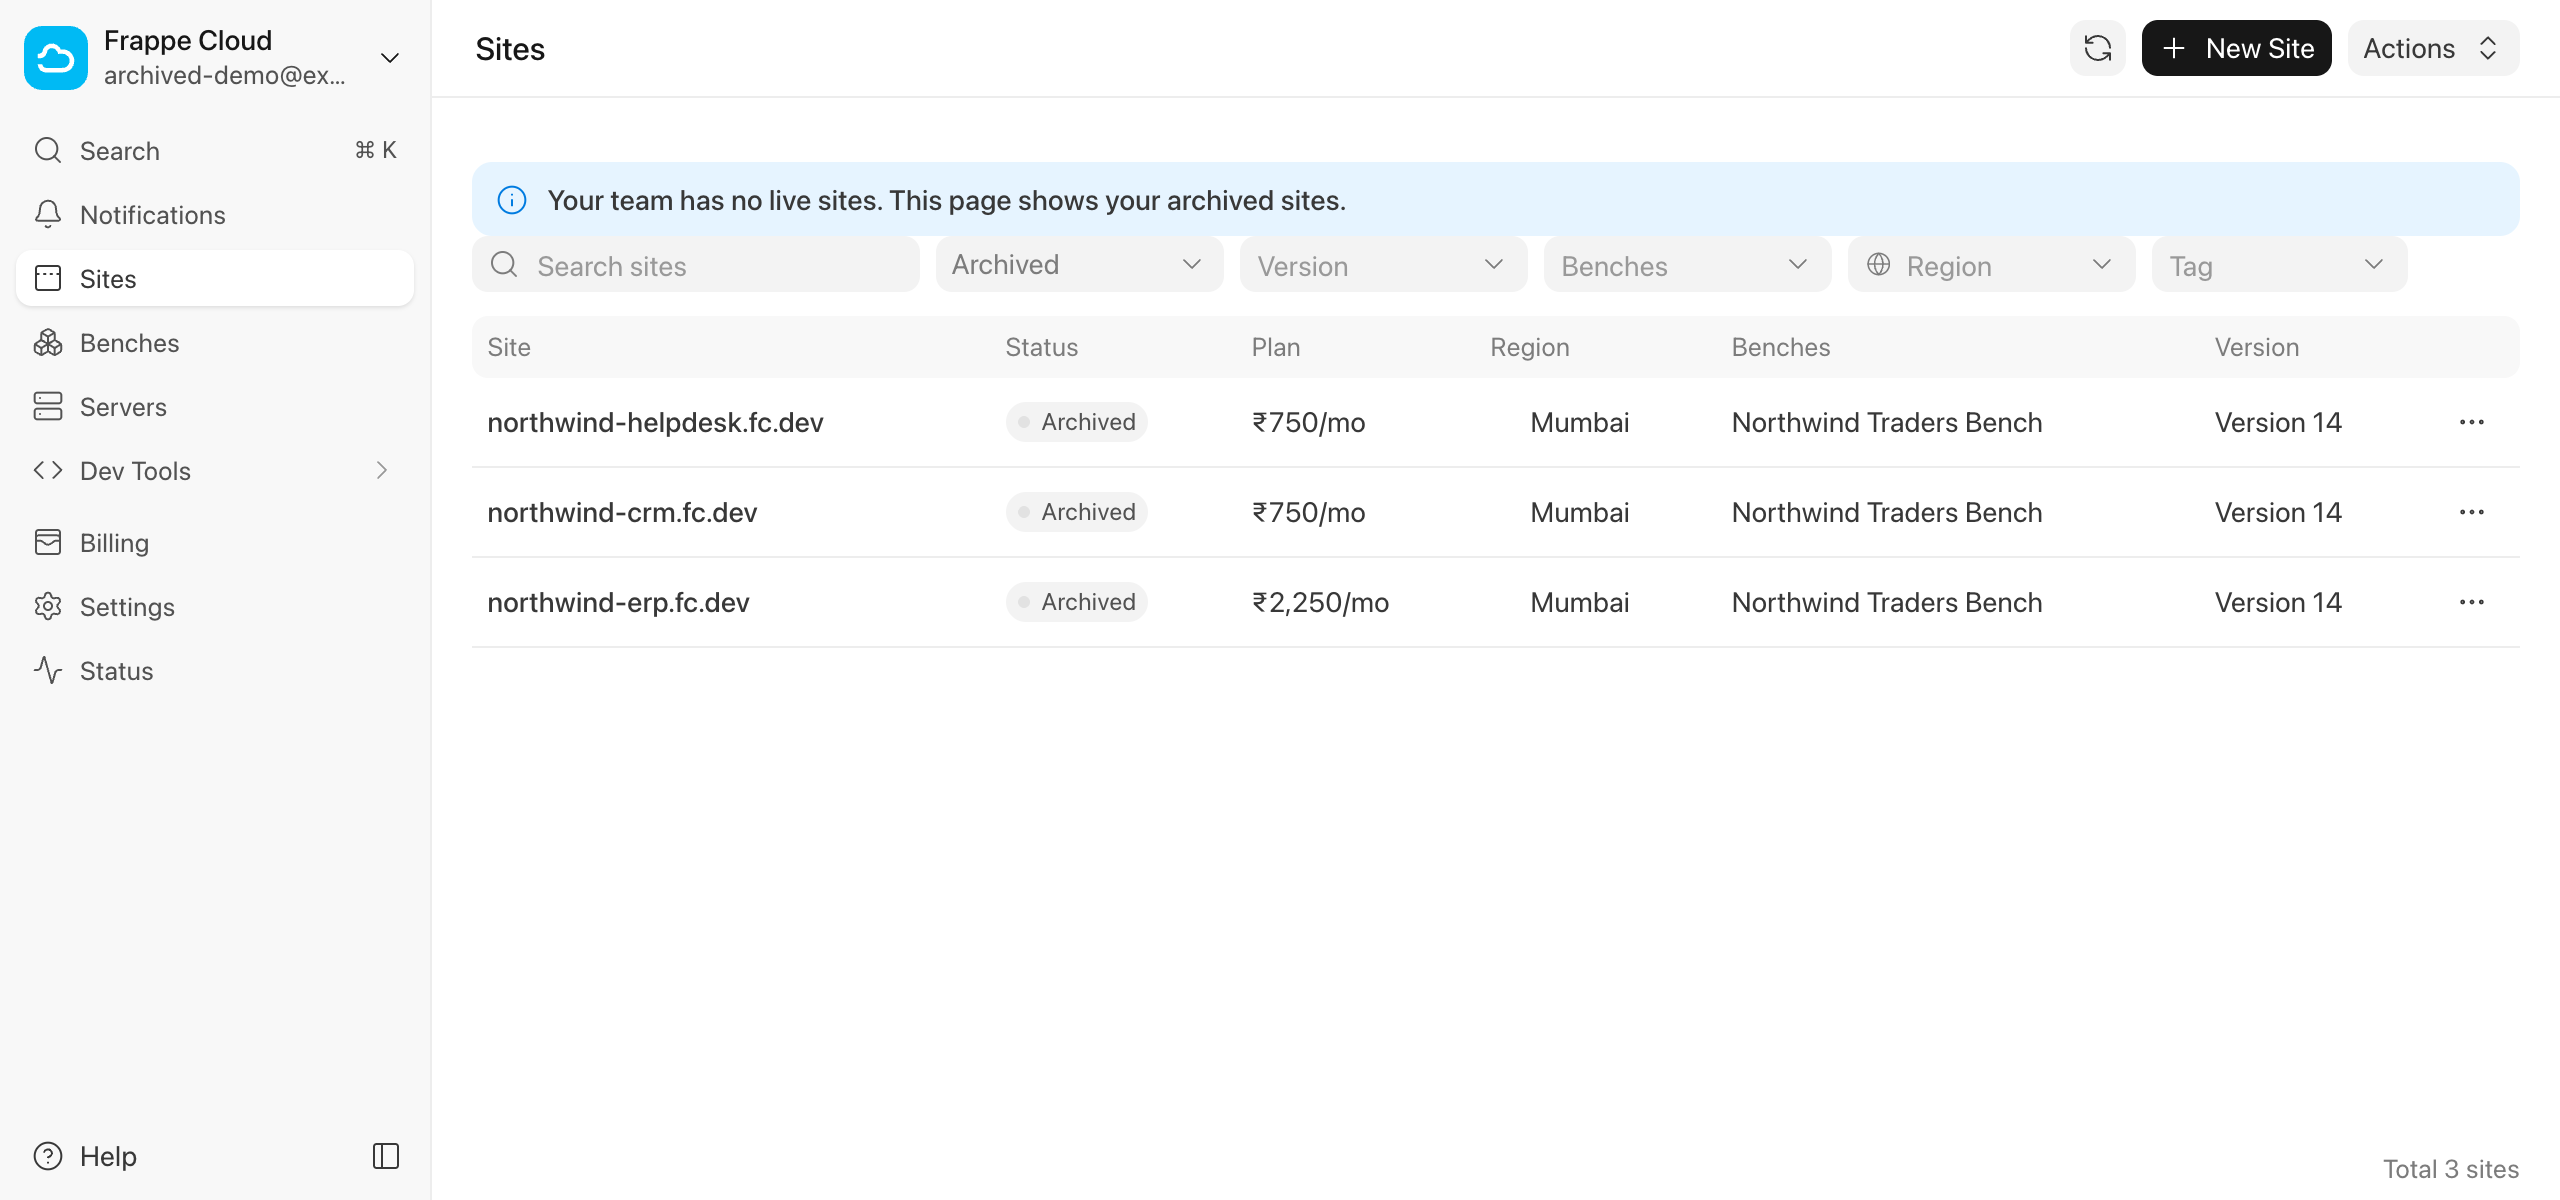This screenshot has height=1200, width=2560.
Task: Open the Archived status filter dropdown
Action: (x=1080, y=265)
